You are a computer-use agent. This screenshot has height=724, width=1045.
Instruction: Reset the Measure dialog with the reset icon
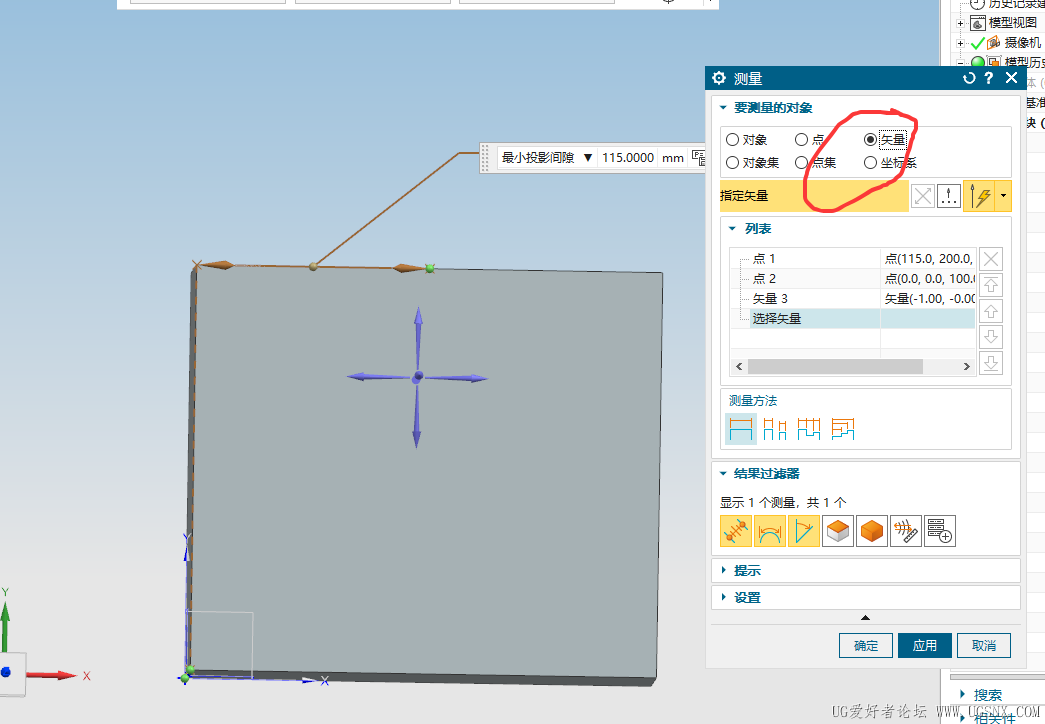coord(969,78)
